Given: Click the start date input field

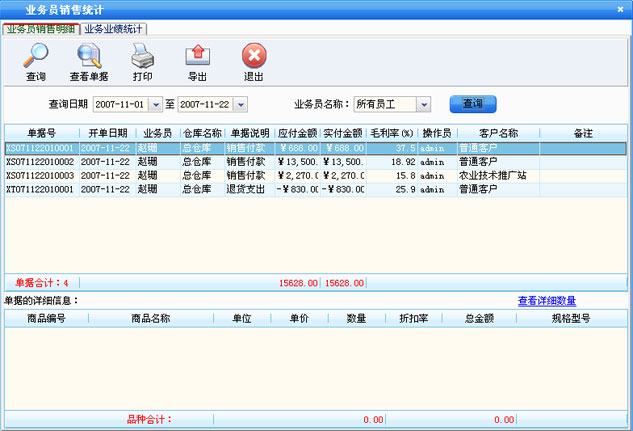Looking at the screenshot, I should 120,104.
